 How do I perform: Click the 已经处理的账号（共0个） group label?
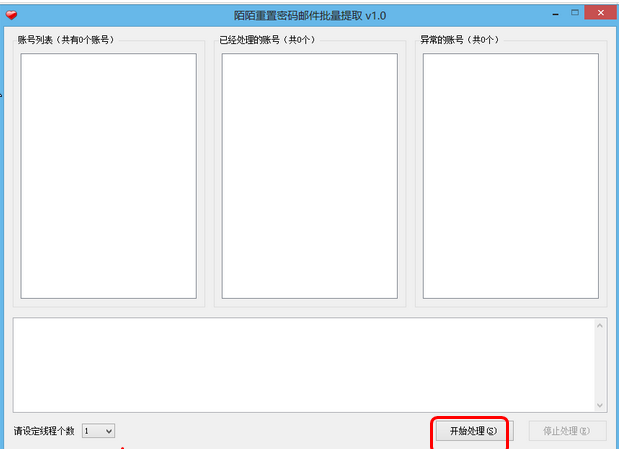[268, 40]
